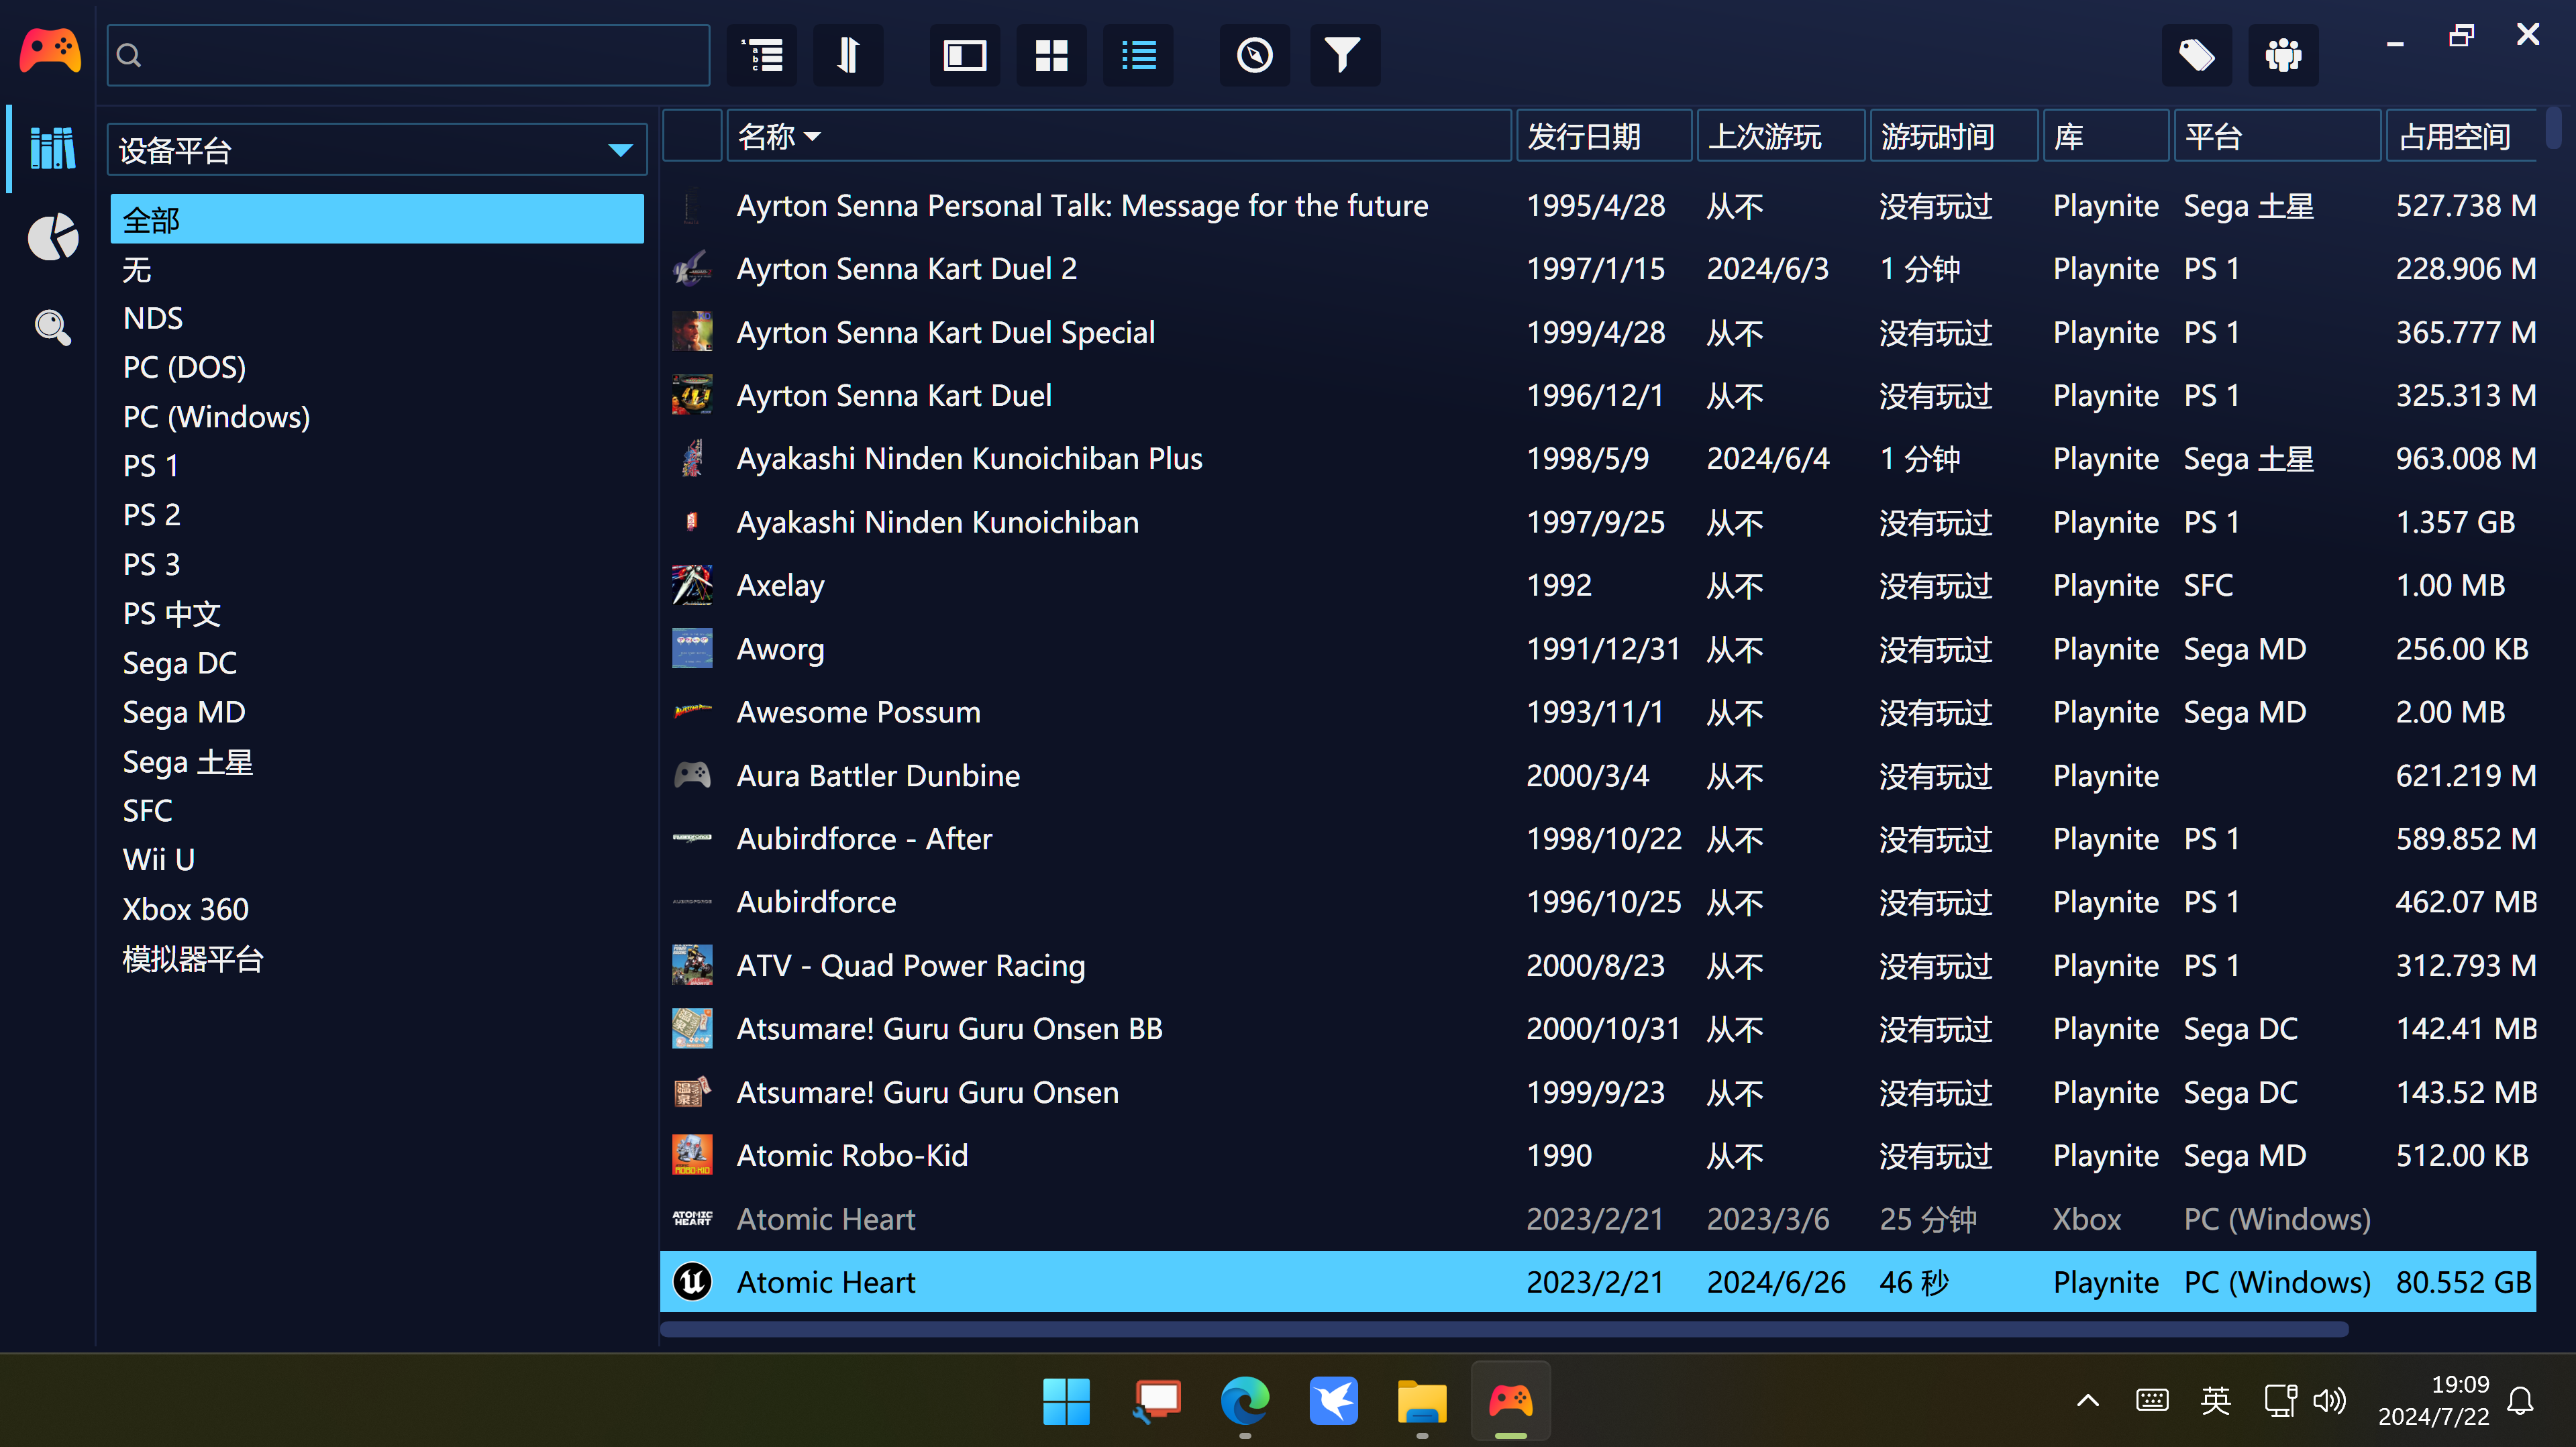Select Sega MD platform filter
Image resolution: width=2576 pixels, height=1447 pixels.
point(377,712)
